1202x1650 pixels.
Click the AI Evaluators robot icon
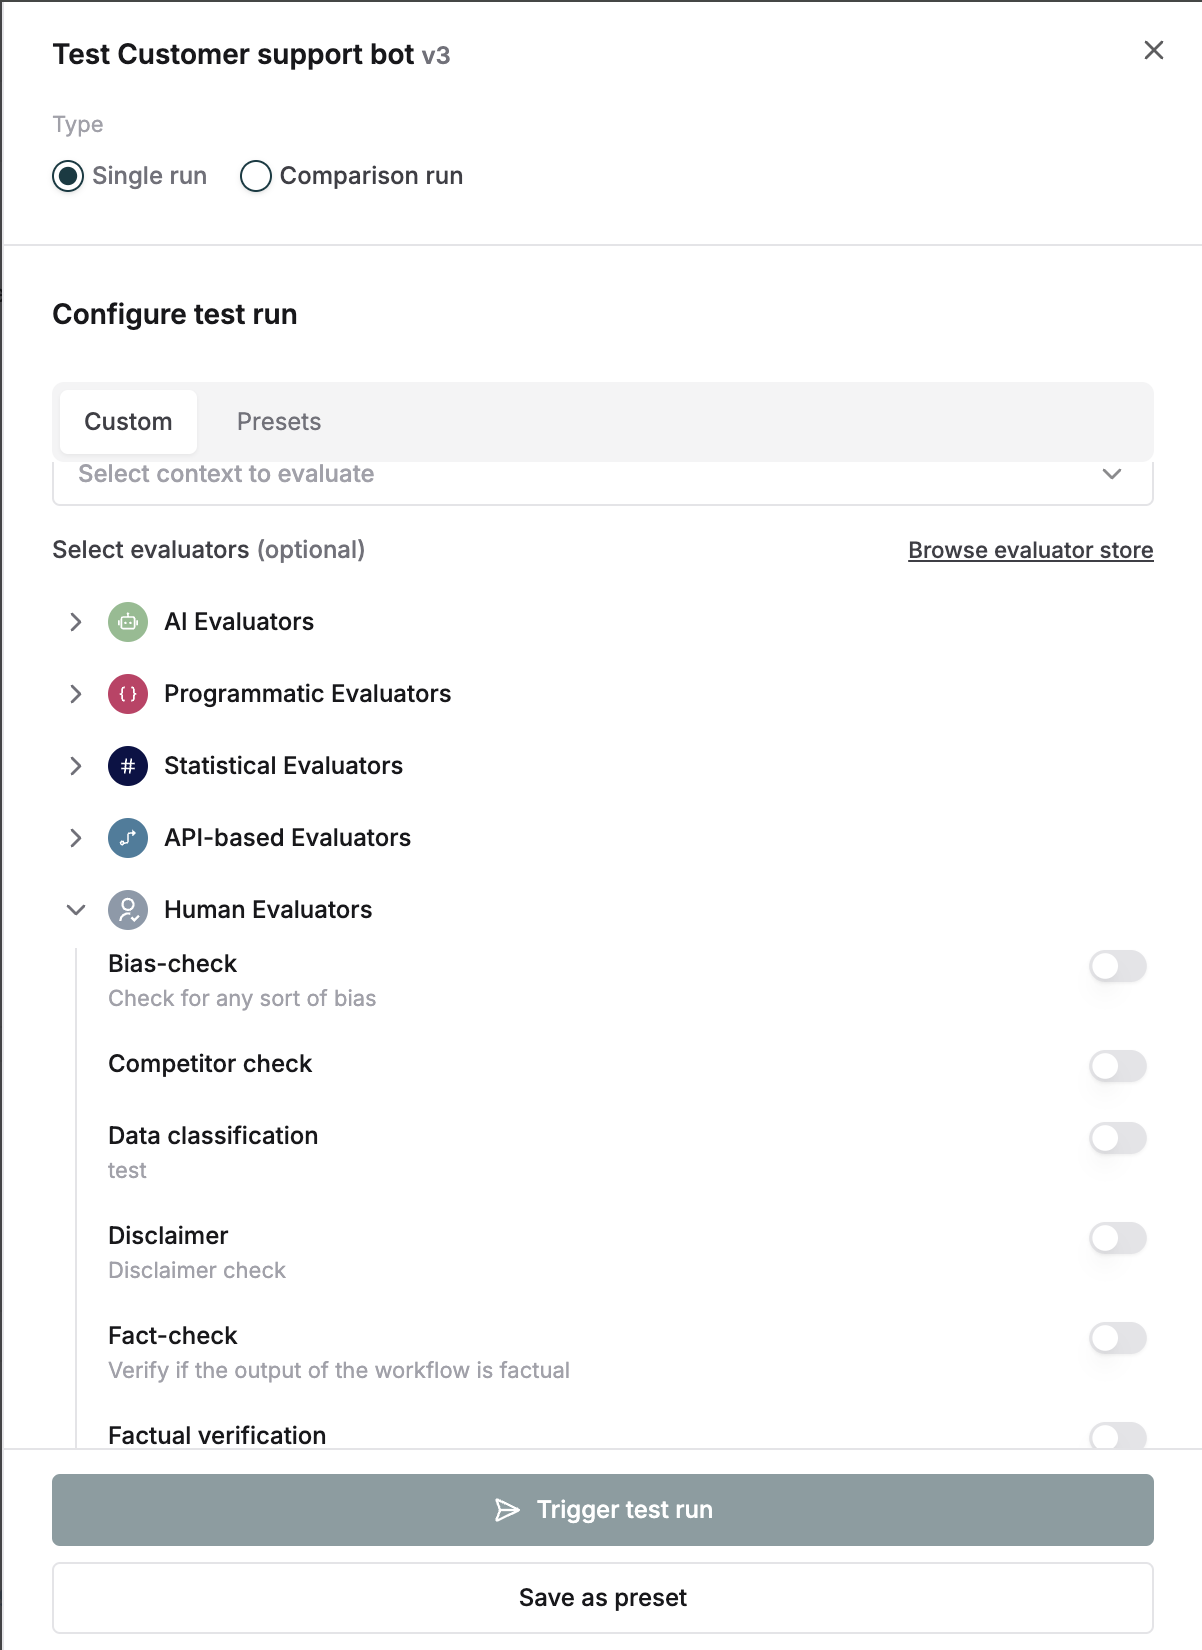click(x=127, y=622)
